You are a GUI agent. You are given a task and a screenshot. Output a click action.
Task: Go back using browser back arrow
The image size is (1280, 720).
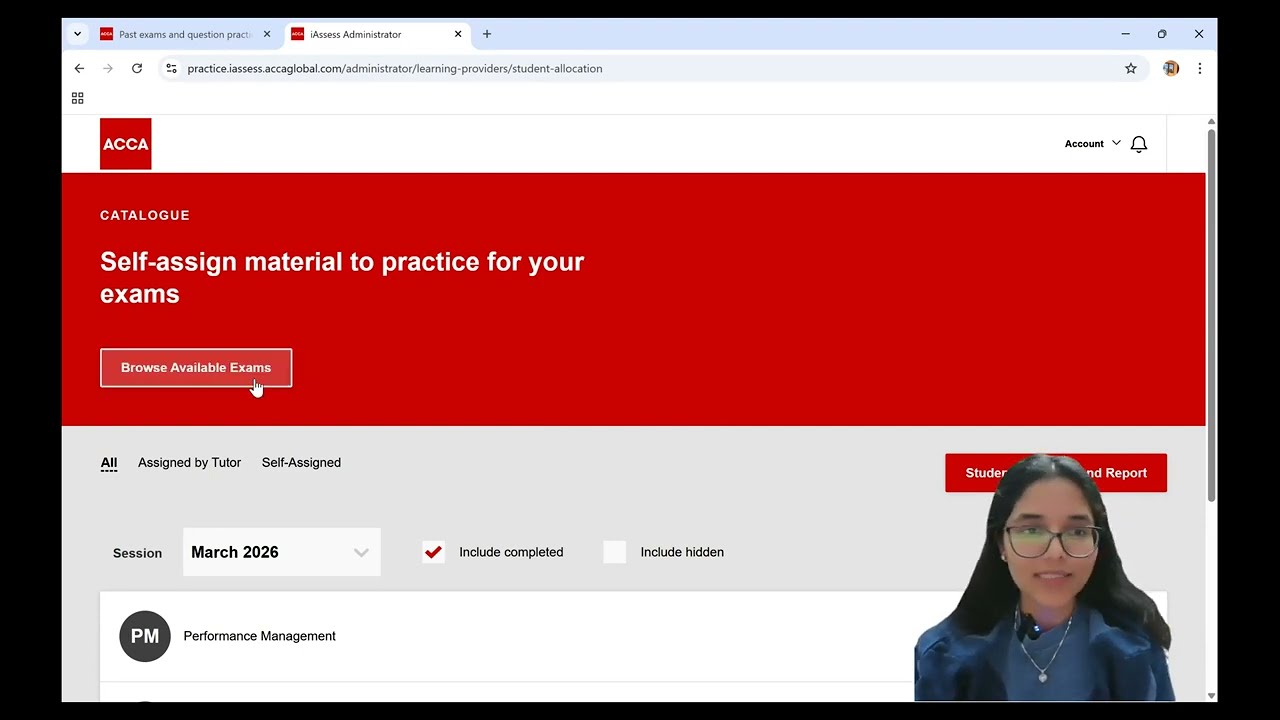79,68
